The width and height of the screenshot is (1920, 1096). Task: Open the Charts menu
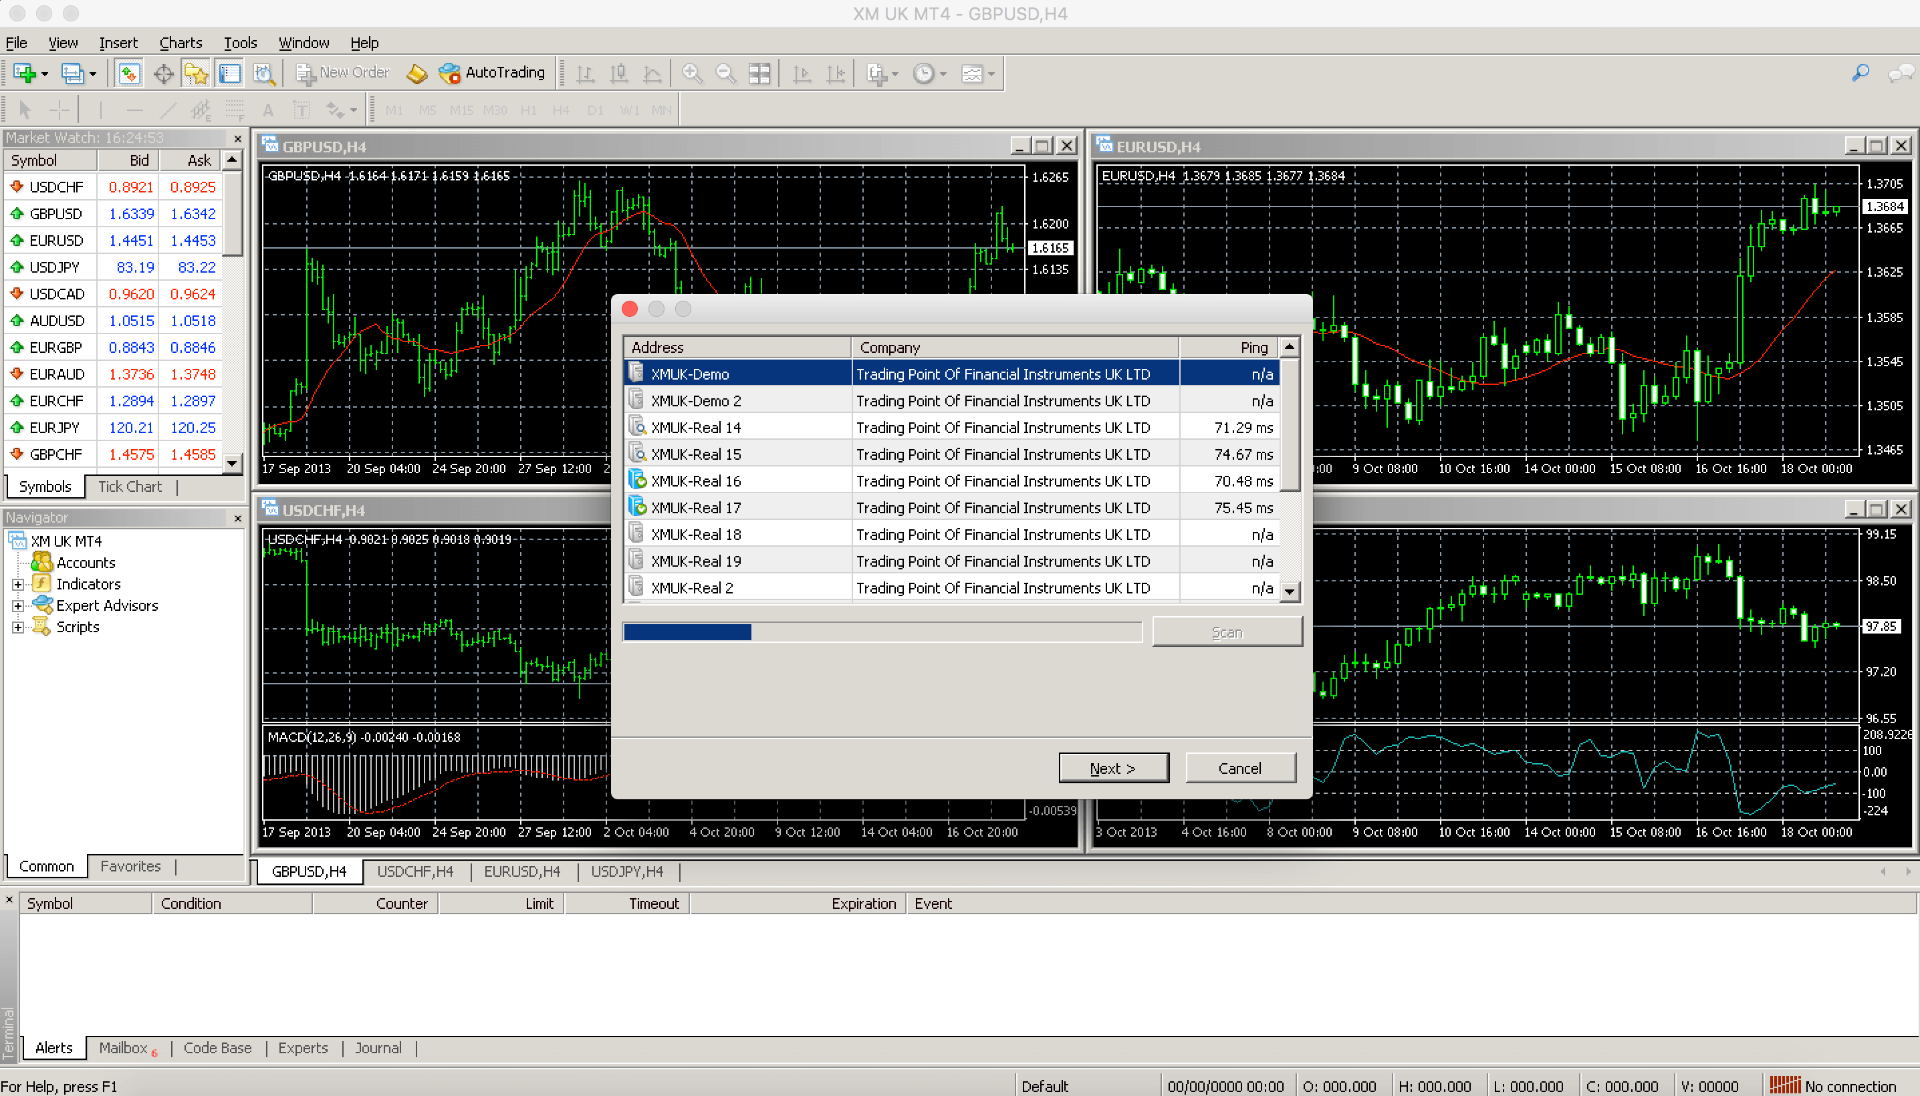(180, 42)
